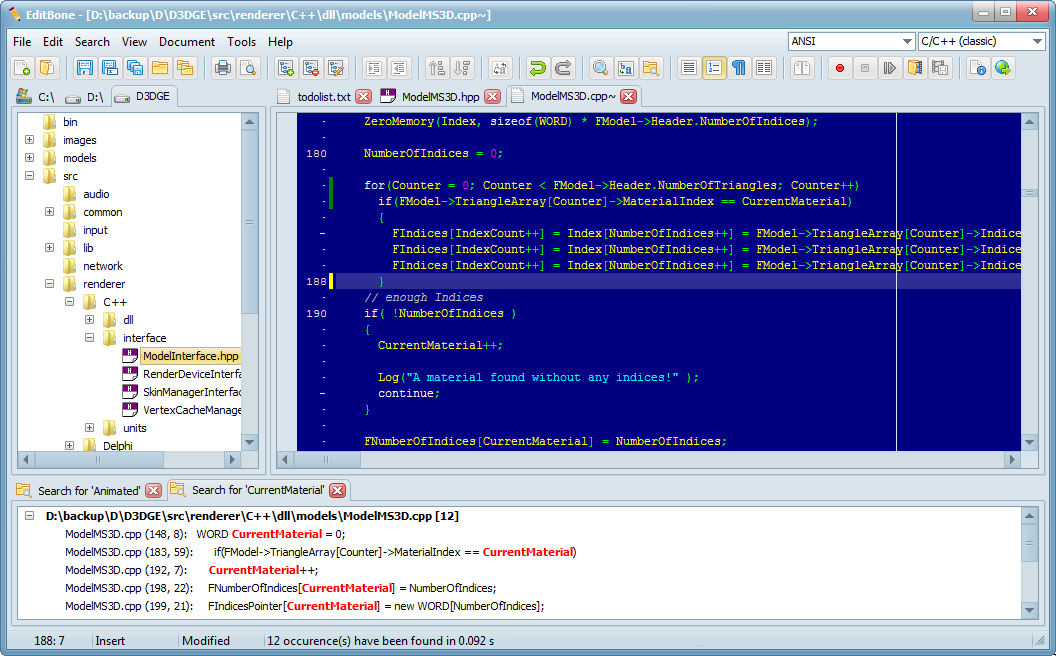Screen dimensions: 1056x656
Task: Select RenderDeviceInterface file in tree
Action: coord(190,374)
